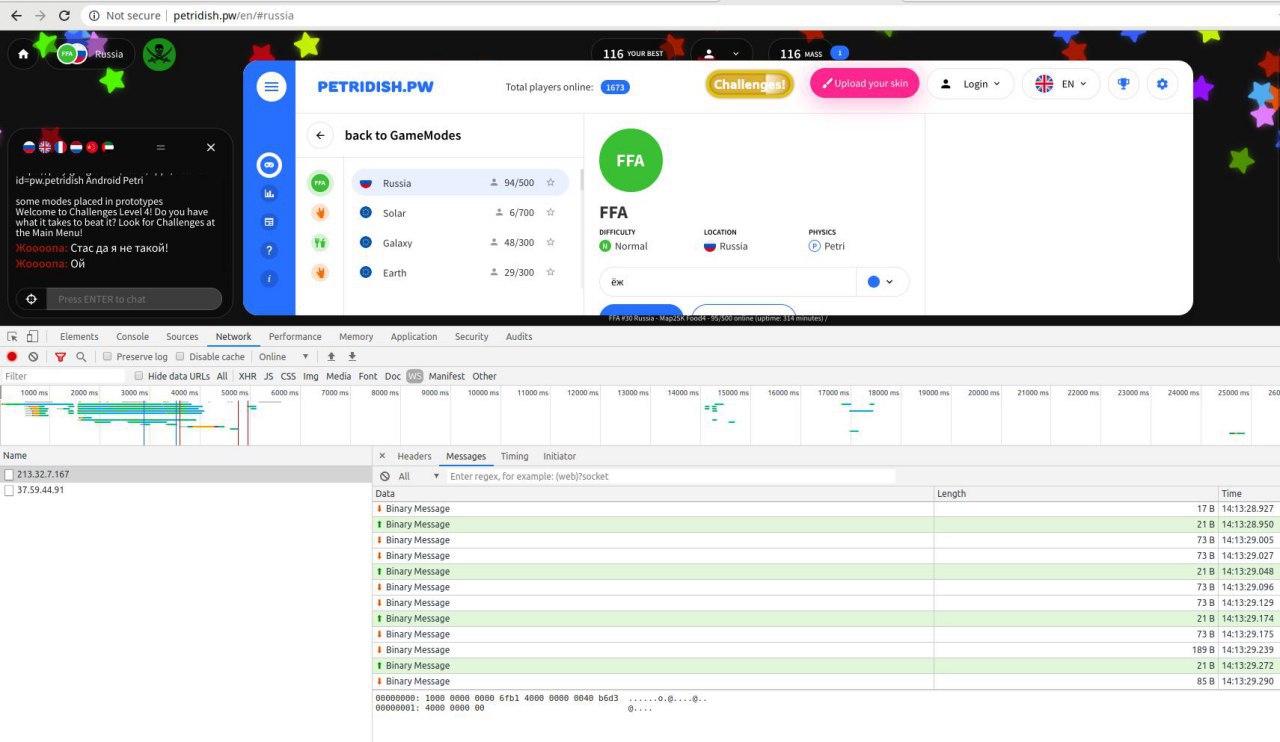Click the home icon in game header
This screenshot has width=1280, height=742.
pyautogui.click(x=23, y=54)
